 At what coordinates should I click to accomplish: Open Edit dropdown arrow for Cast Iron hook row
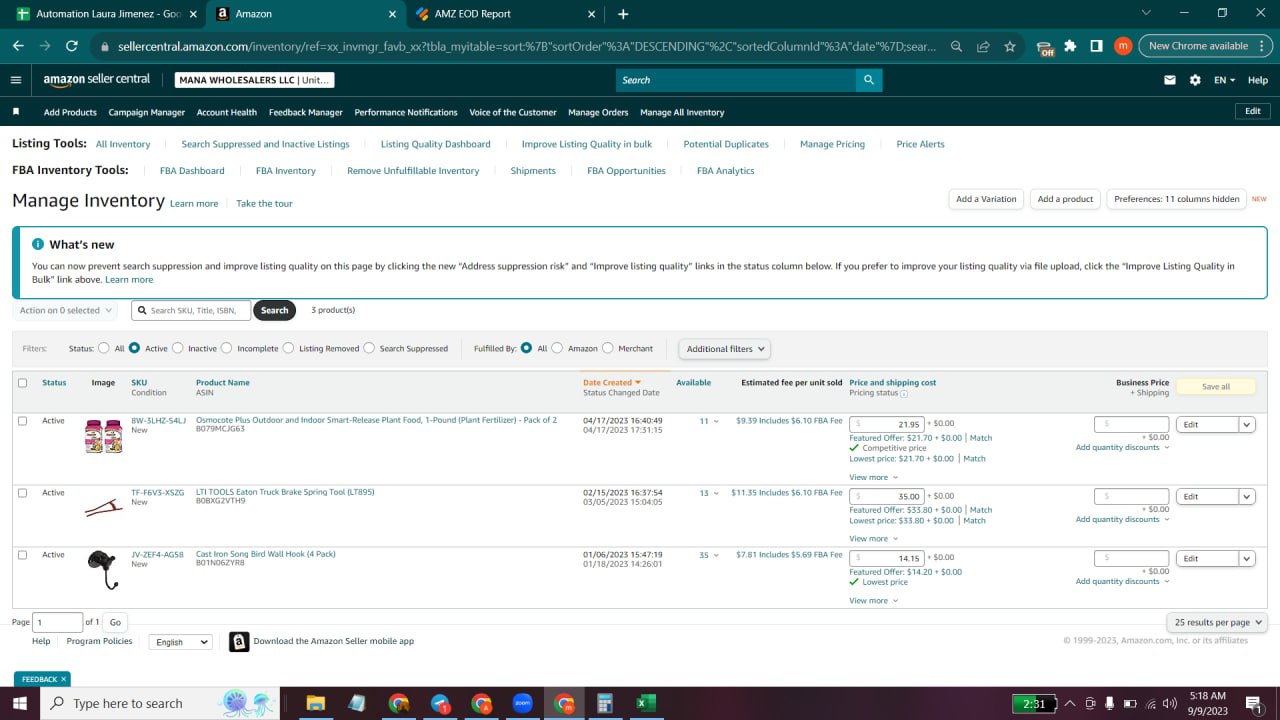click(1247, 558)
